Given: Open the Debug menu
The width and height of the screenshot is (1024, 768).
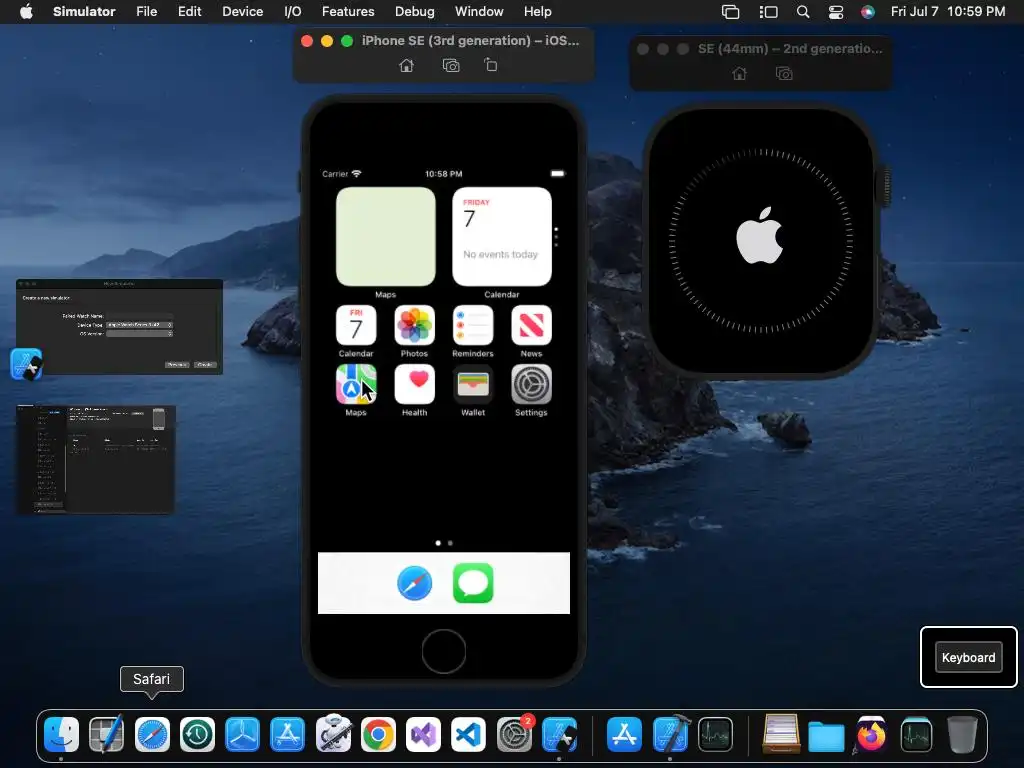Looking at the screenshot, I should [415, 12].
